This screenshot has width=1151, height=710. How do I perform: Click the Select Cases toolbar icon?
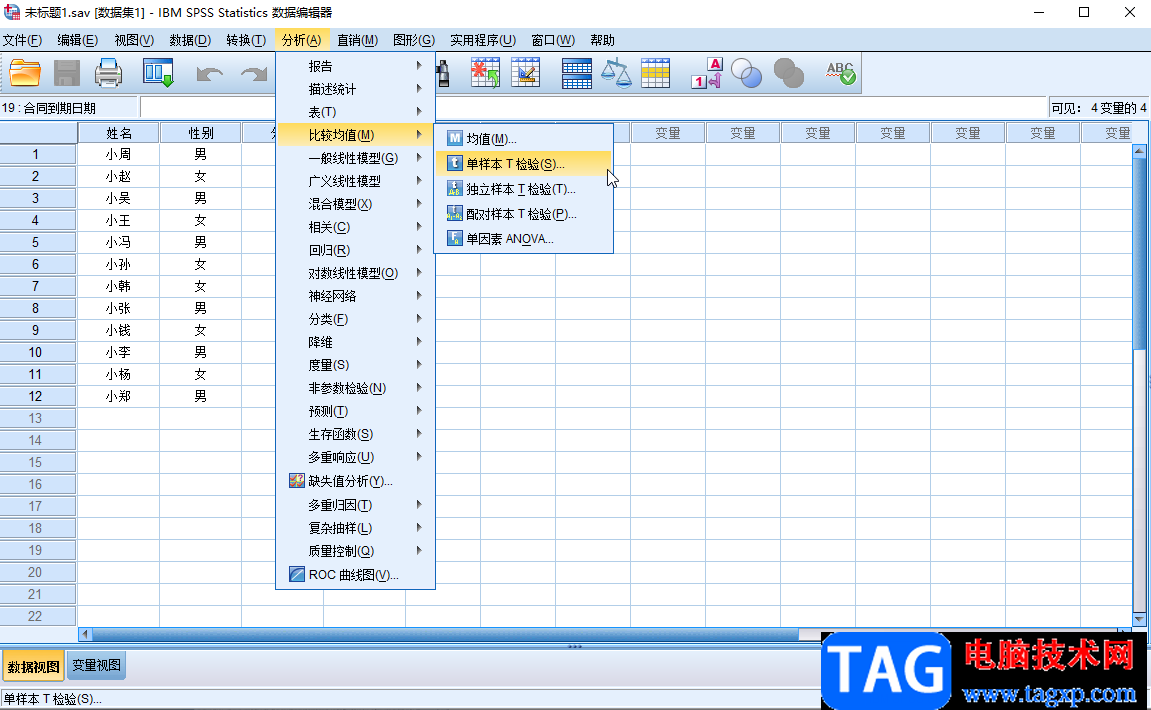point(655,73)
